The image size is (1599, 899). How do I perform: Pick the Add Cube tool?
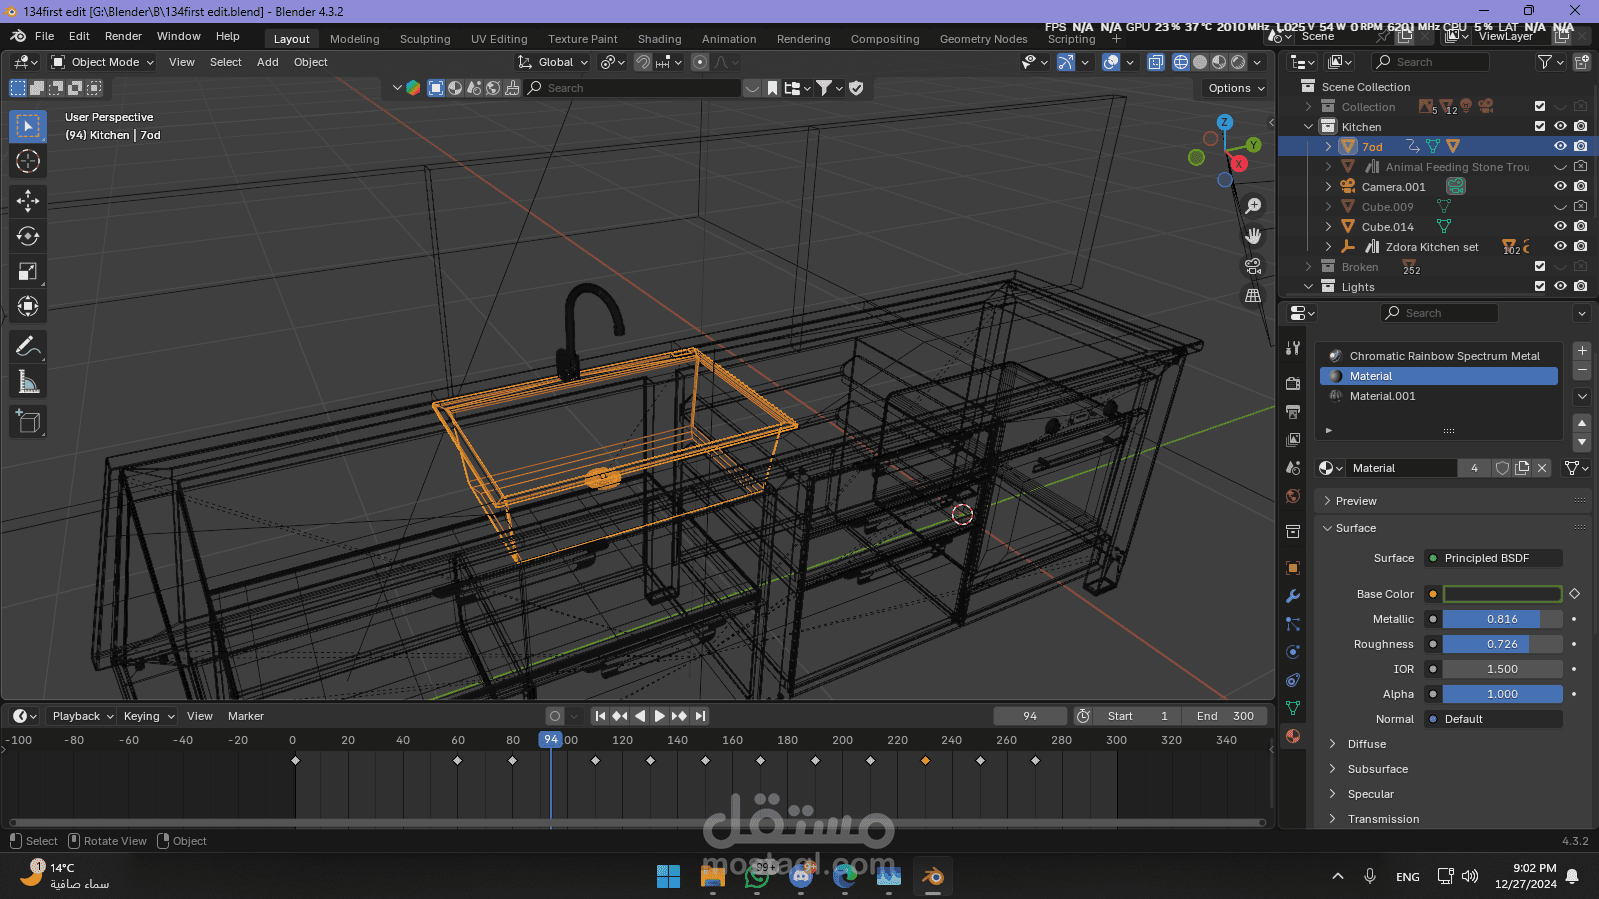click(28, 422)
